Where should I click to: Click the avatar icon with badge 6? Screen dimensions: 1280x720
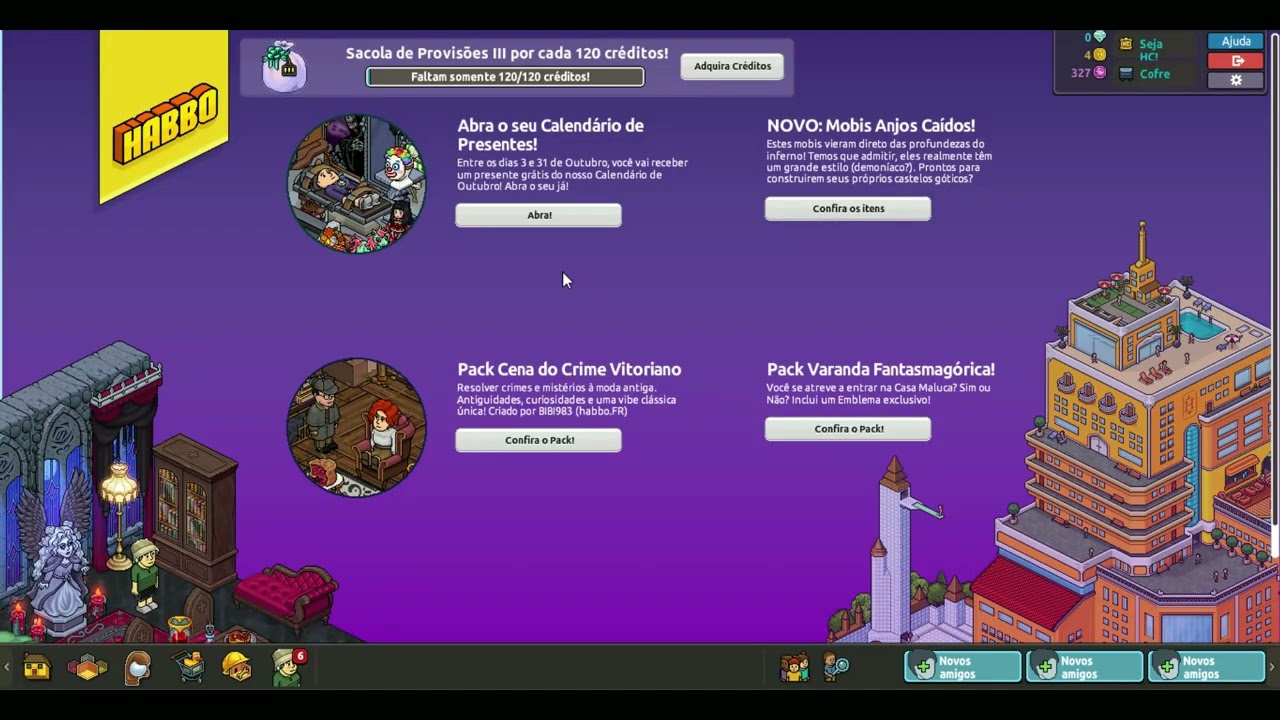tap(287, 667)
